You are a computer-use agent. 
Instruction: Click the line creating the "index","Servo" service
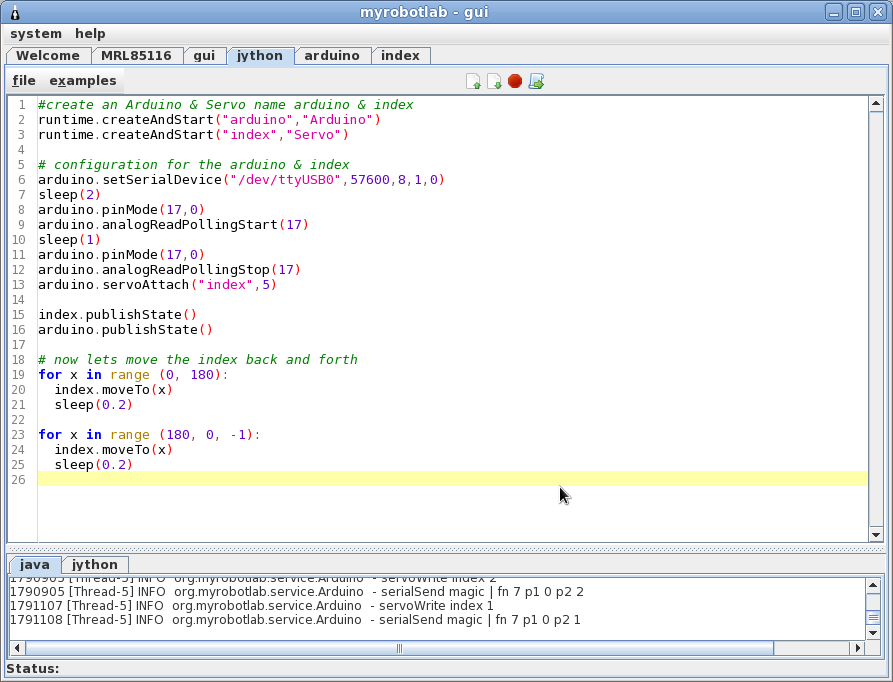pos(193,135)
